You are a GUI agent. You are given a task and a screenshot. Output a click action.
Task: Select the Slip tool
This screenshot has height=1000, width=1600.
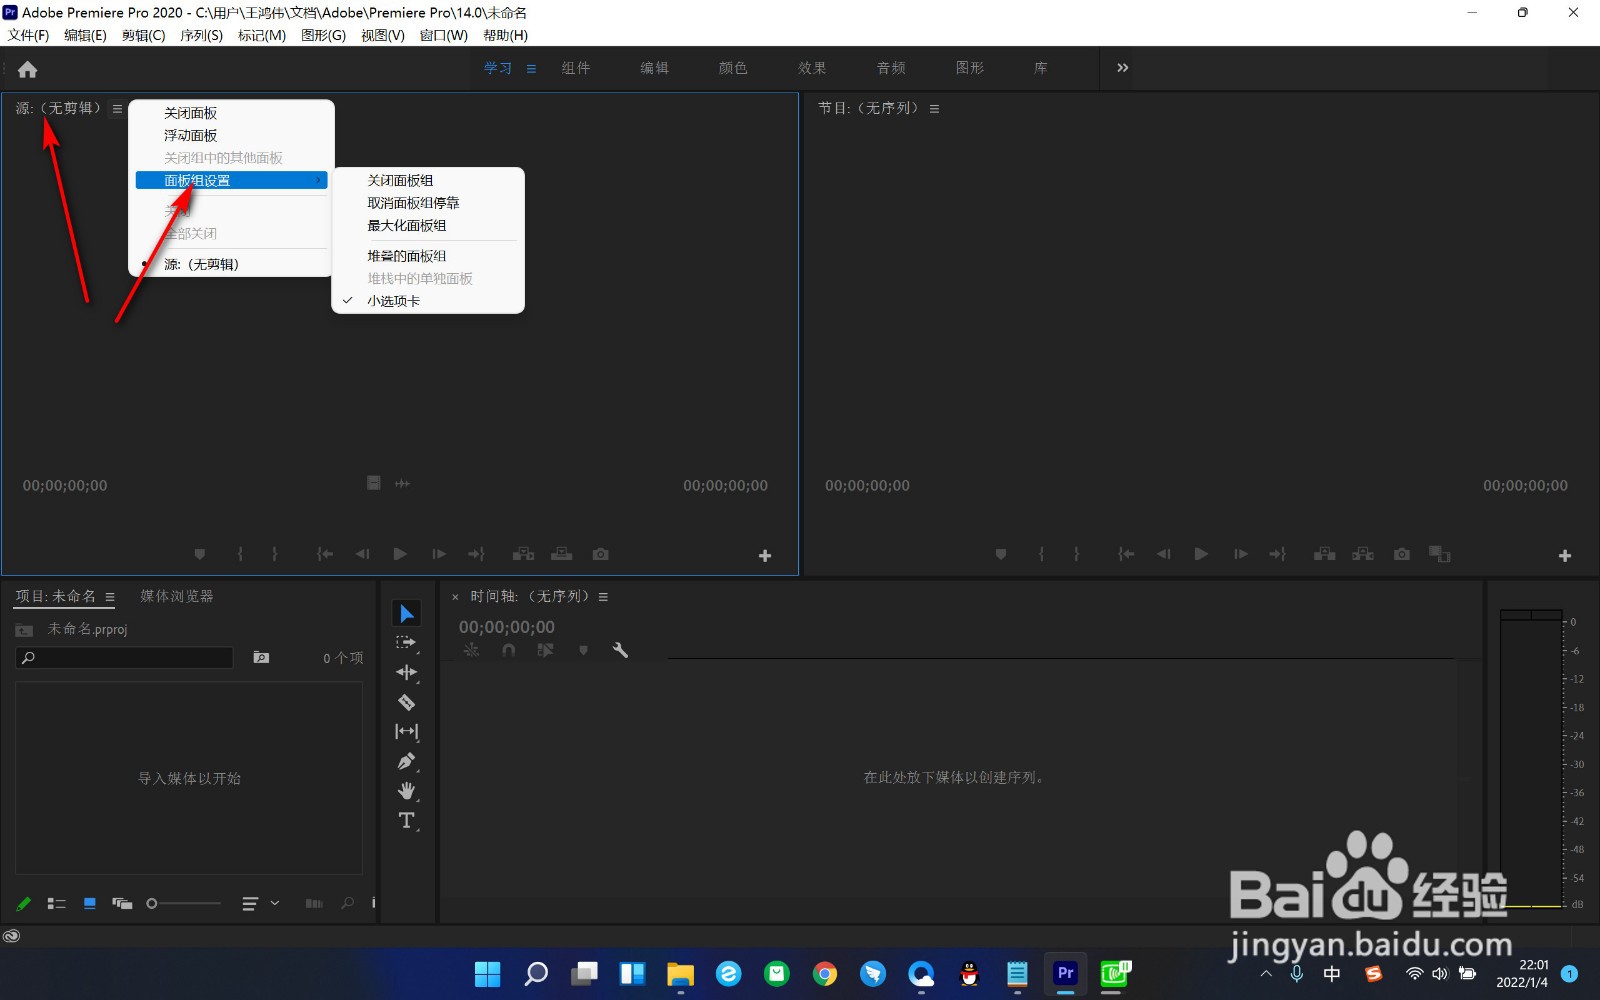click(x=406, y=732)
